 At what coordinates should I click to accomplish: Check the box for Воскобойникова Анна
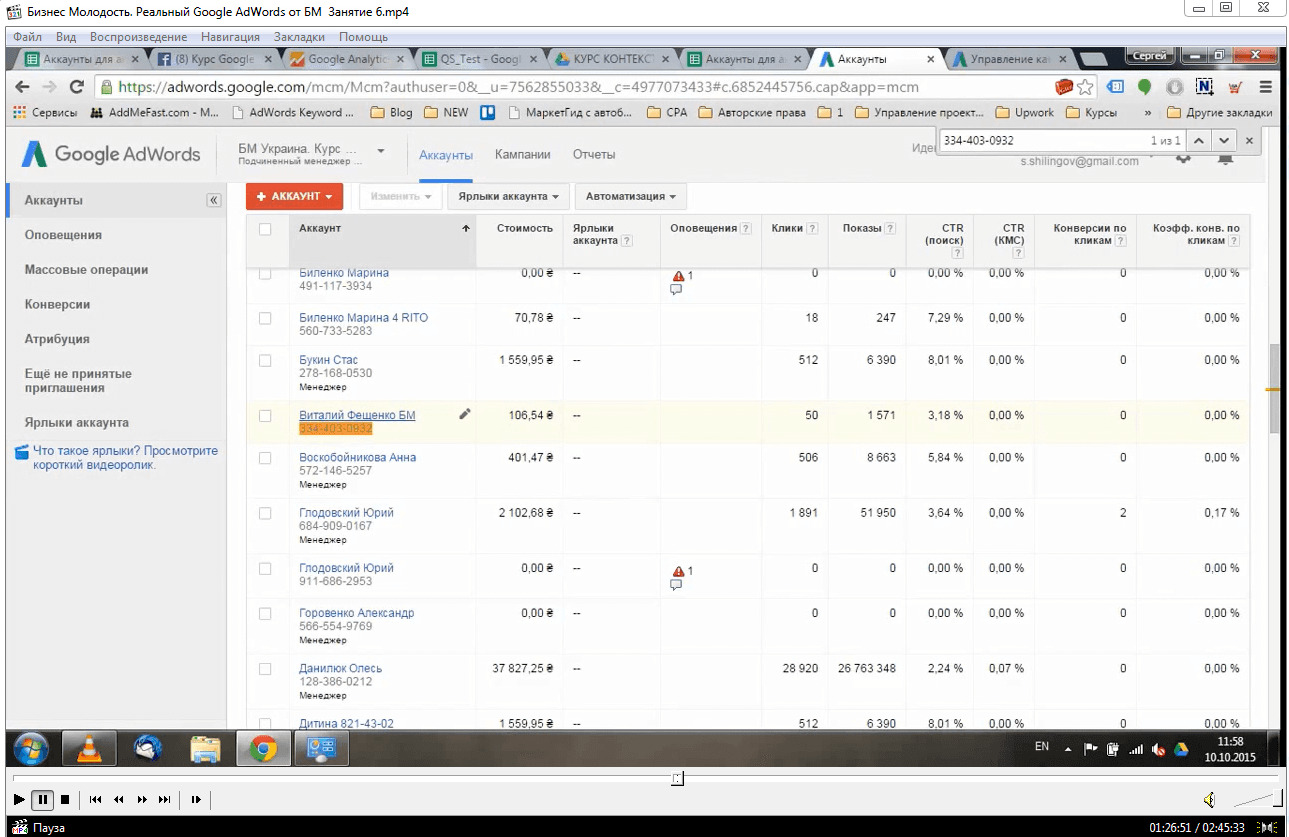click(265, 458)
